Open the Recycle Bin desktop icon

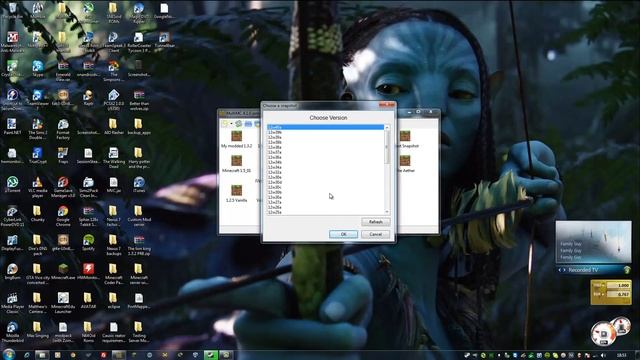tap(12, 11)
